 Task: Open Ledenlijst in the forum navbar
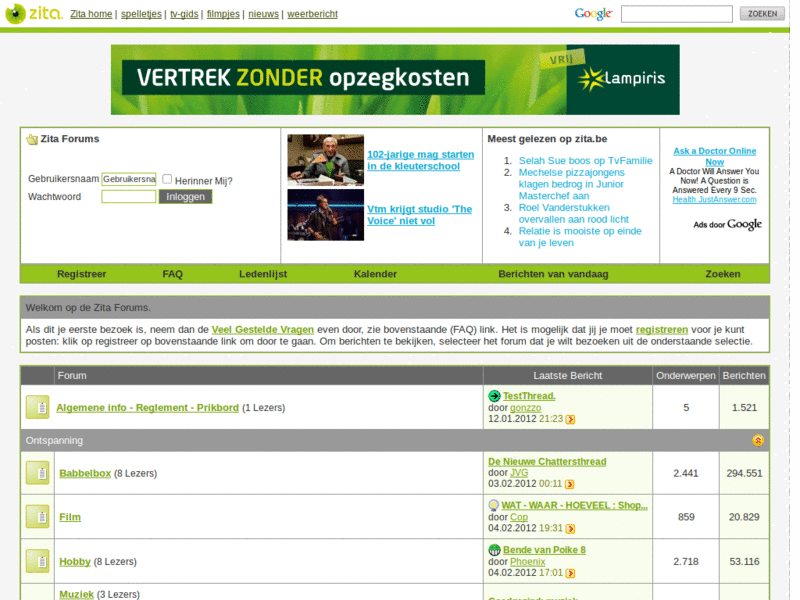click(x=263, y=274)
